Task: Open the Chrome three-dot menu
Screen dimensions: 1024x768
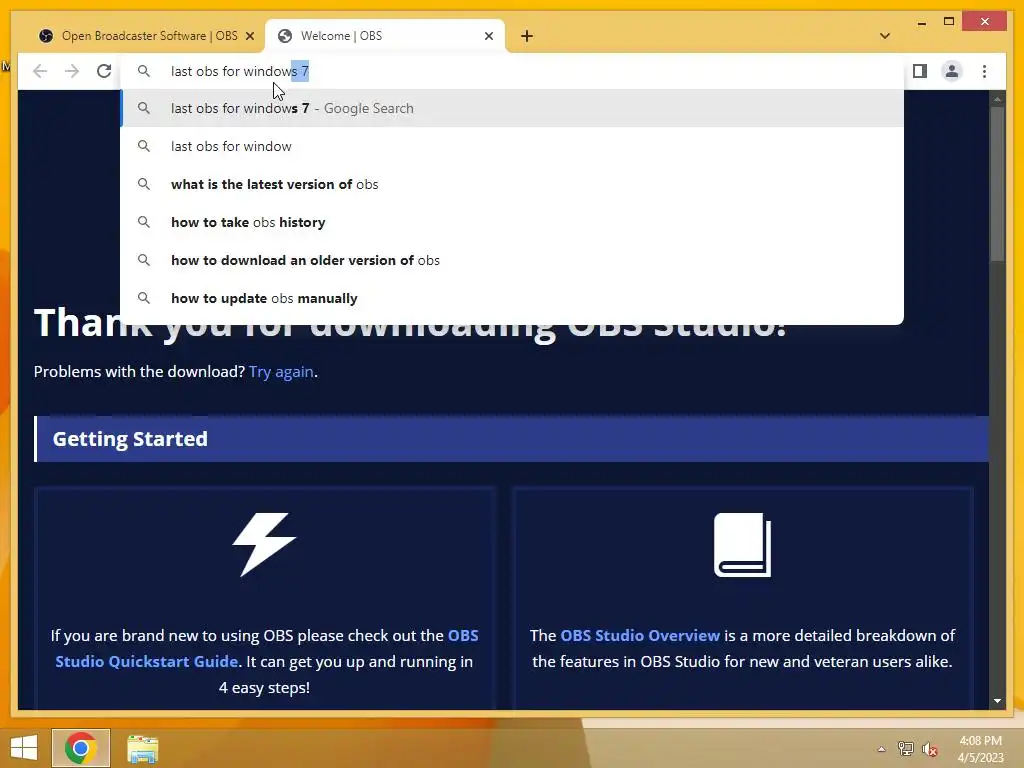Action: [984, 71]
